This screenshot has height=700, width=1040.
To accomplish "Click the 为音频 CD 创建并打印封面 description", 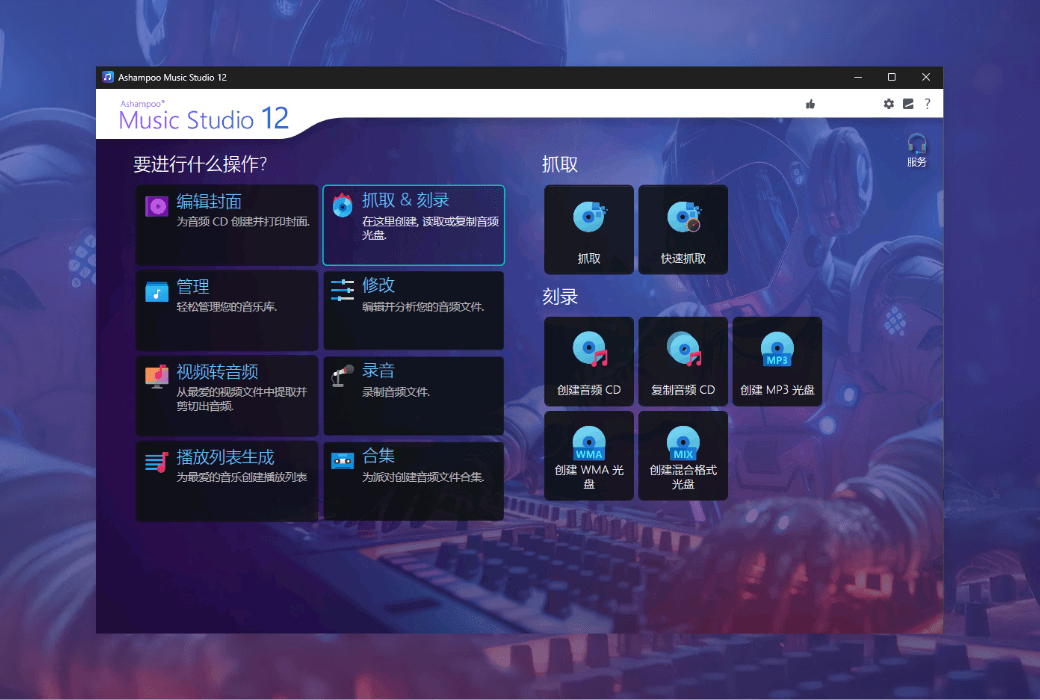I will coord(243,222).
